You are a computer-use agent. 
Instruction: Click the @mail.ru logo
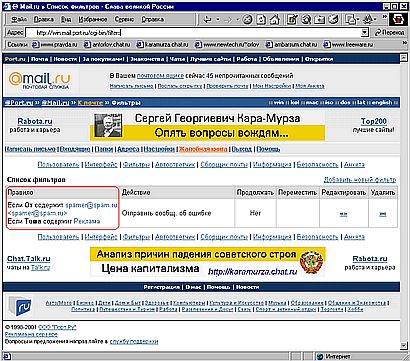coord(40,81)
